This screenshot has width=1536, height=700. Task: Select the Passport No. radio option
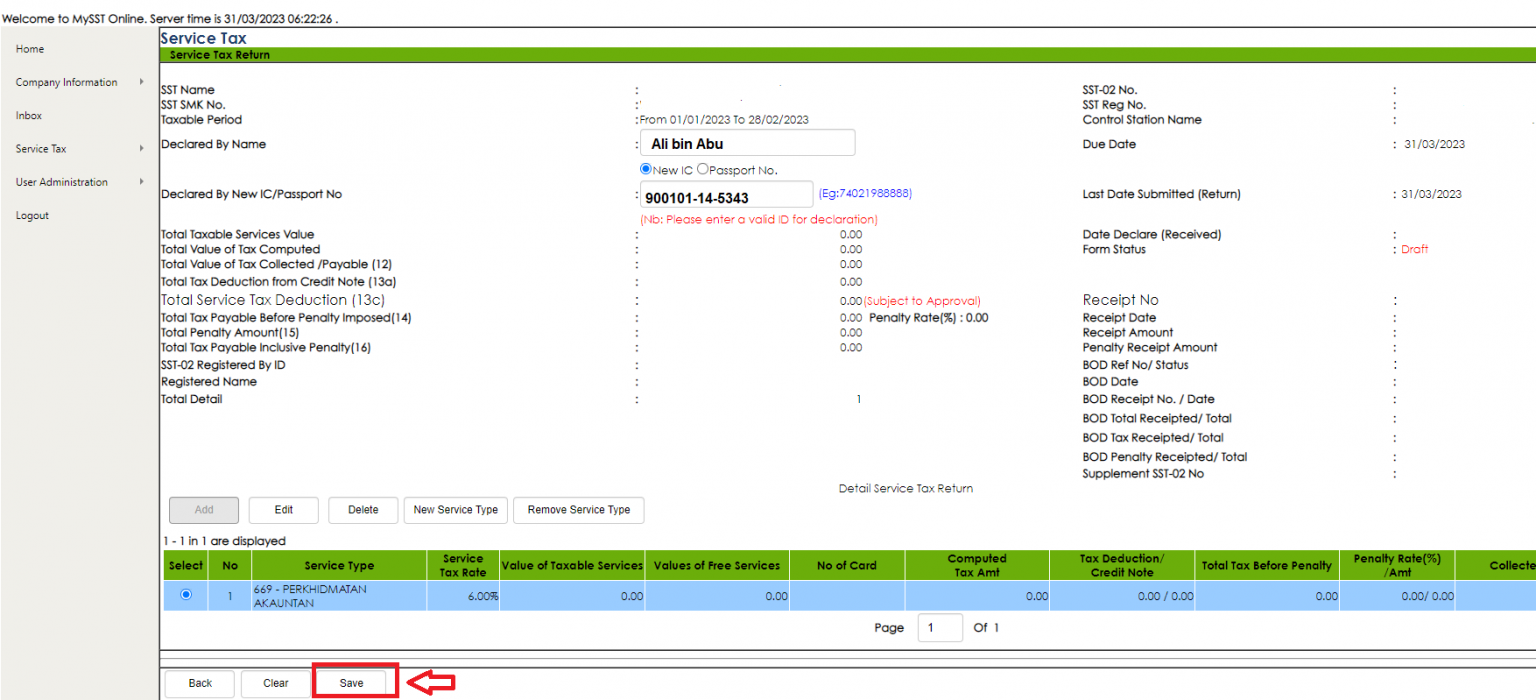(x=703, y=169)
